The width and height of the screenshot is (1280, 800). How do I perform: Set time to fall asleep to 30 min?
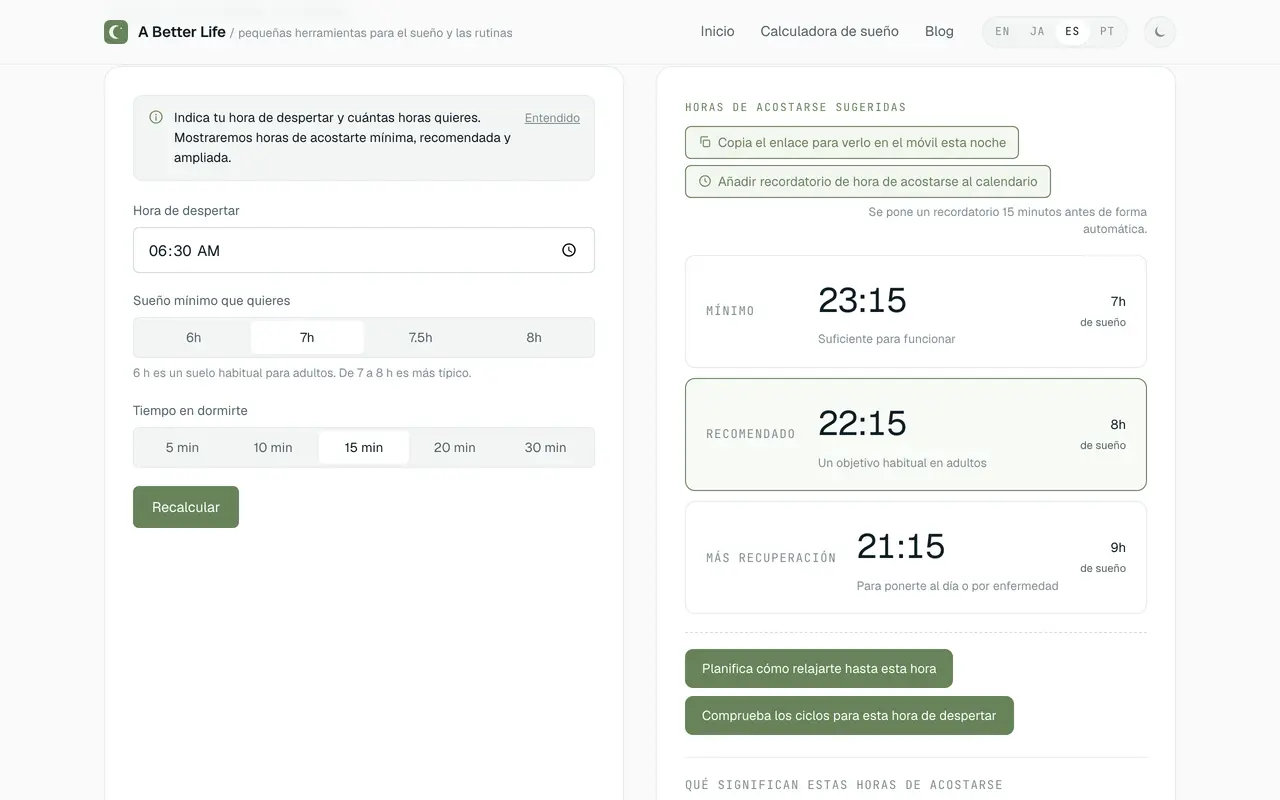[546, 447]
